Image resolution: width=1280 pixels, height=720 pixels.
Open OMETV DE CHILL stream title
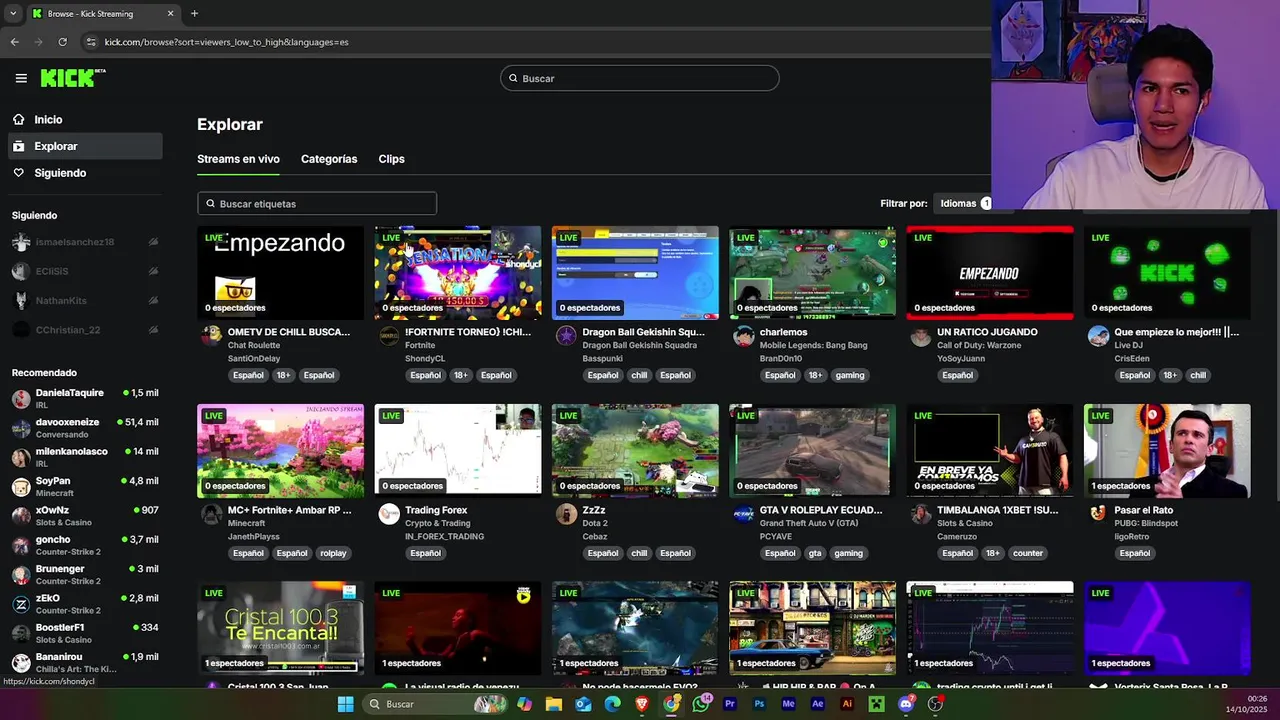tap(289, 332)
